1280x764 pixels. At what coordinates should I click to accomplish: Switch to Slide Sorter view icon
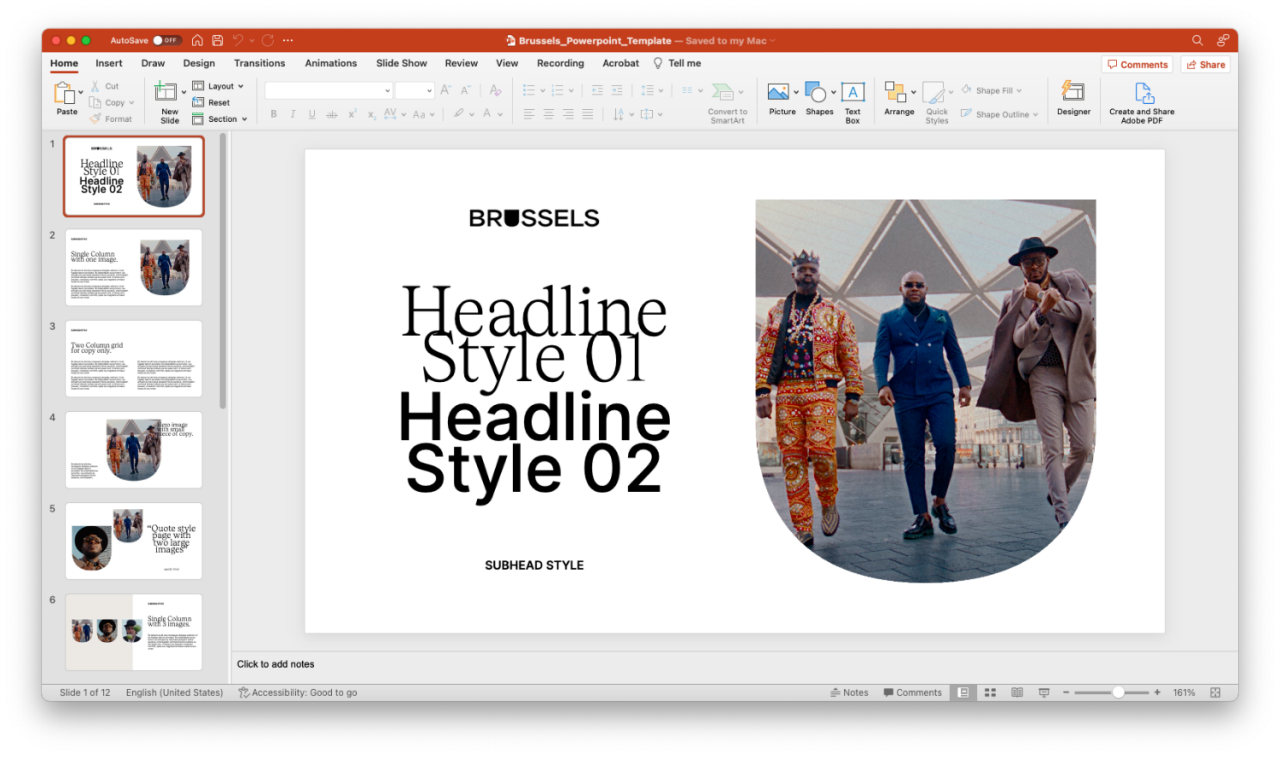coord(990,692)
